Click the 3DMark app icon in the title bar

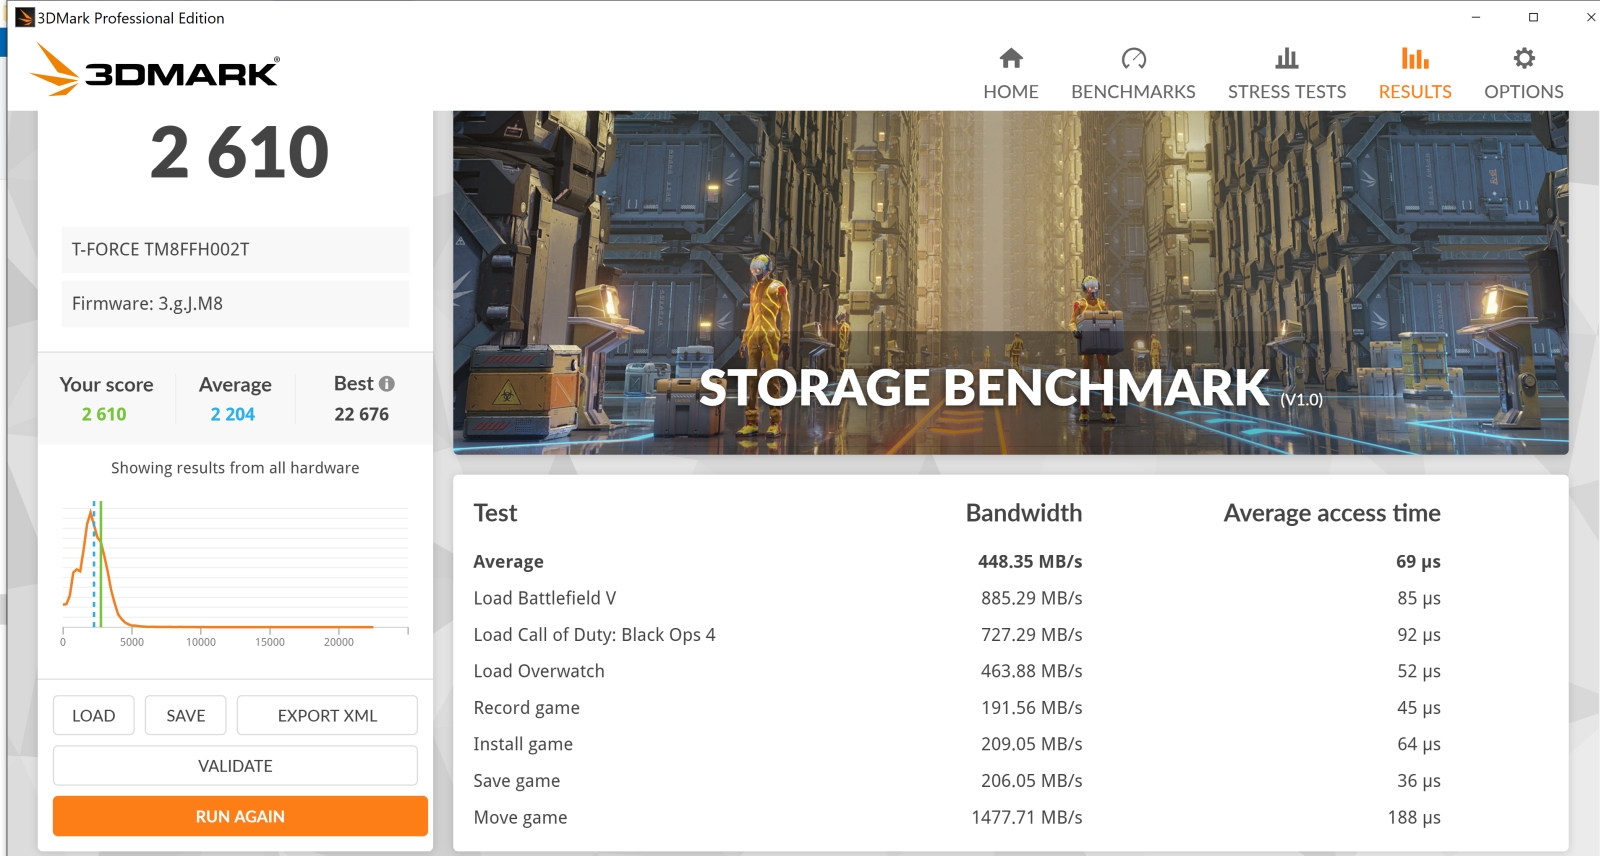25,17
